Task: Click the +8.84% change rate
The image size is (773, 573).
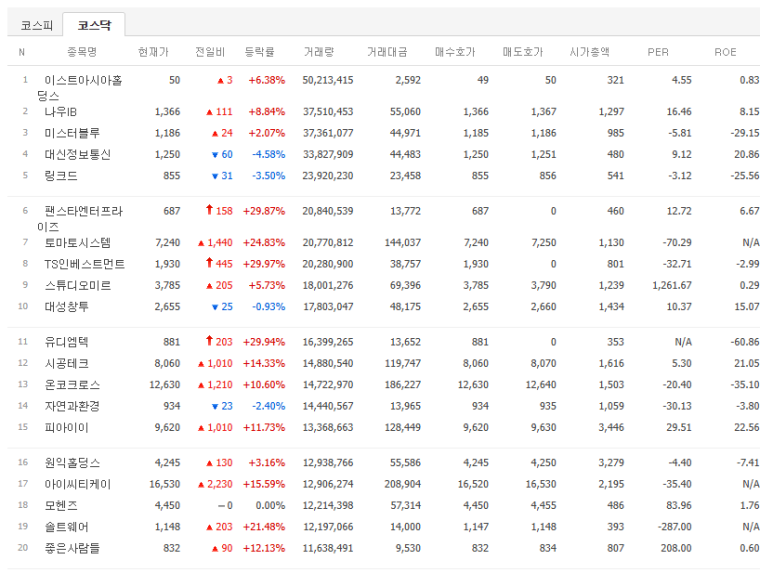Action: pyautogui.click(x=267, y=112)
